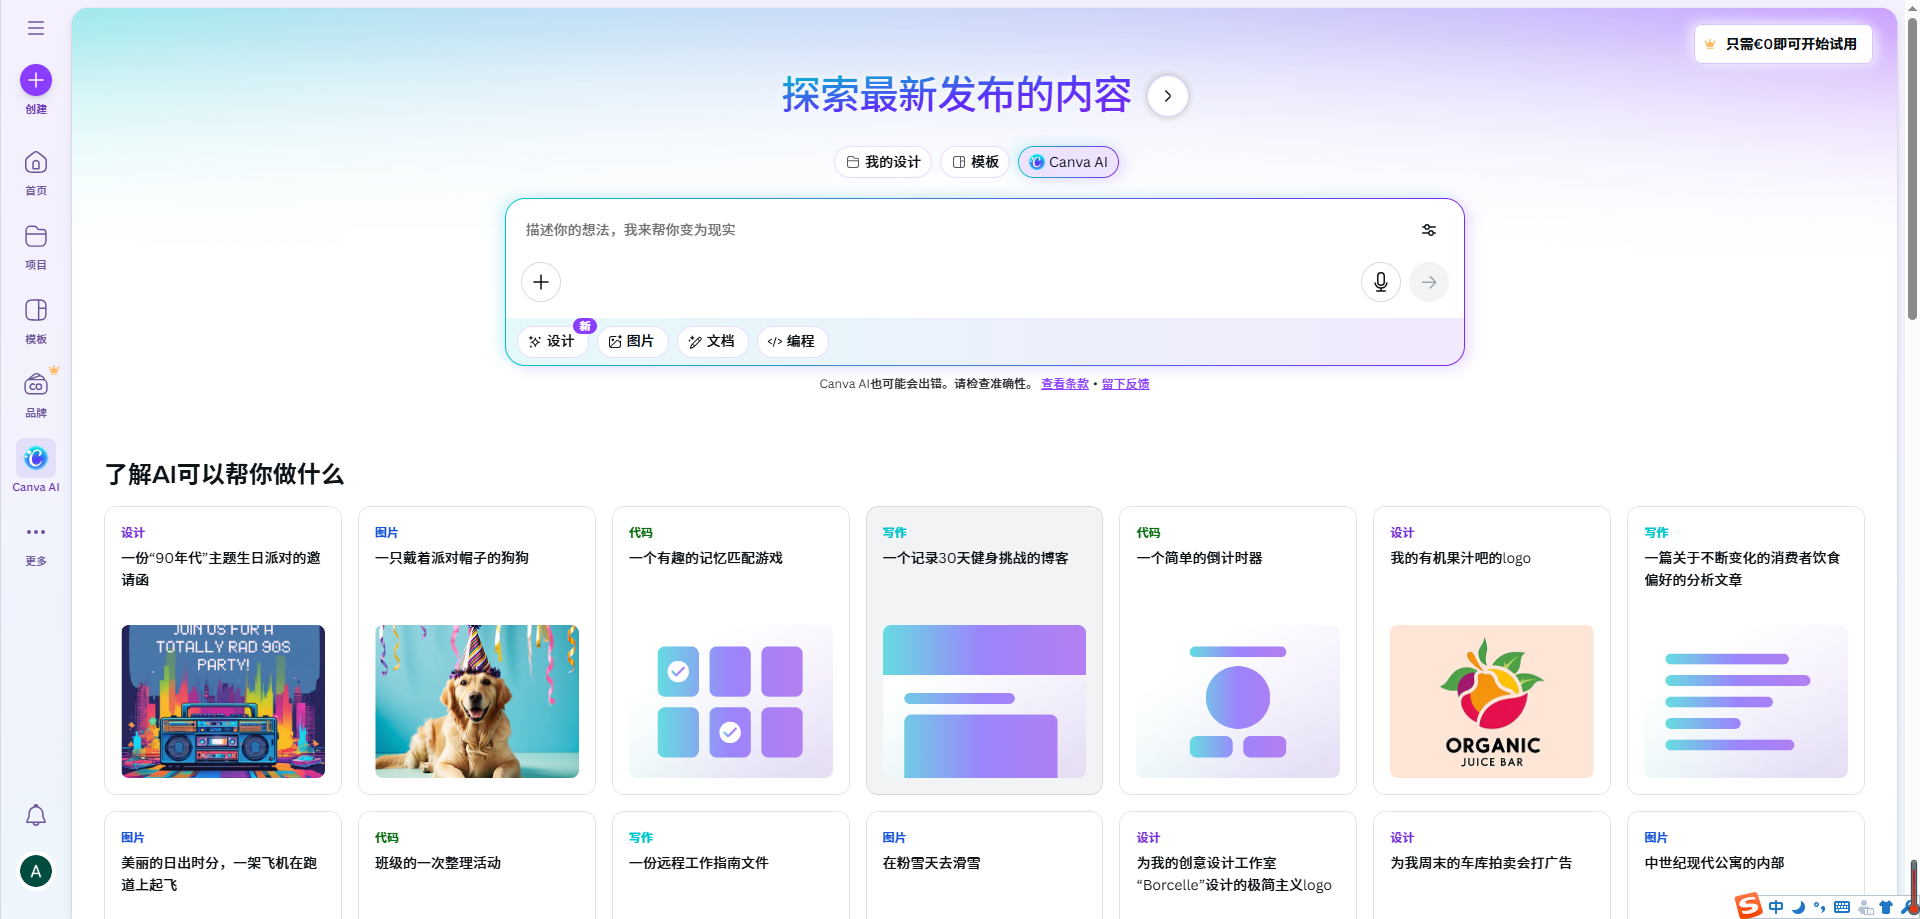Switch on the 文档 mode chip
This screenshot has height=919, width=1920.
tap(712, 341)
